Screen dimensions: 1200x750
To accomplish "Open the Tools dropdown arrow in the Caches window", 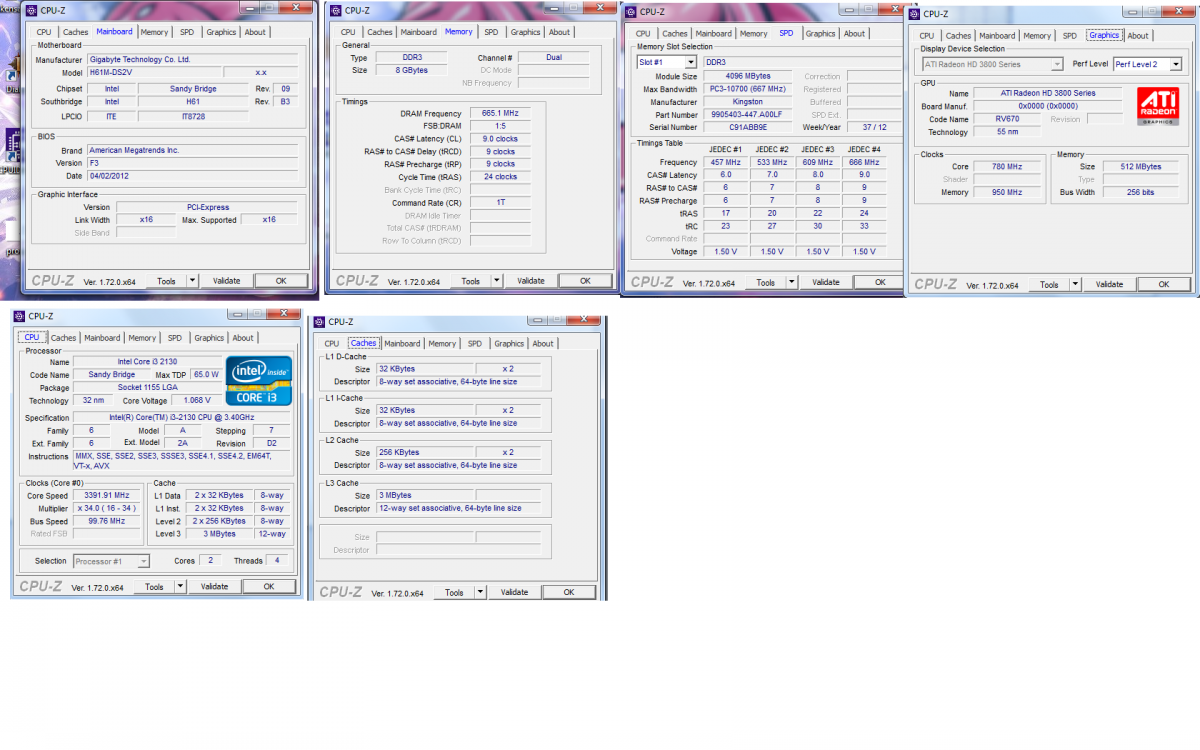I will click(480, 592).
